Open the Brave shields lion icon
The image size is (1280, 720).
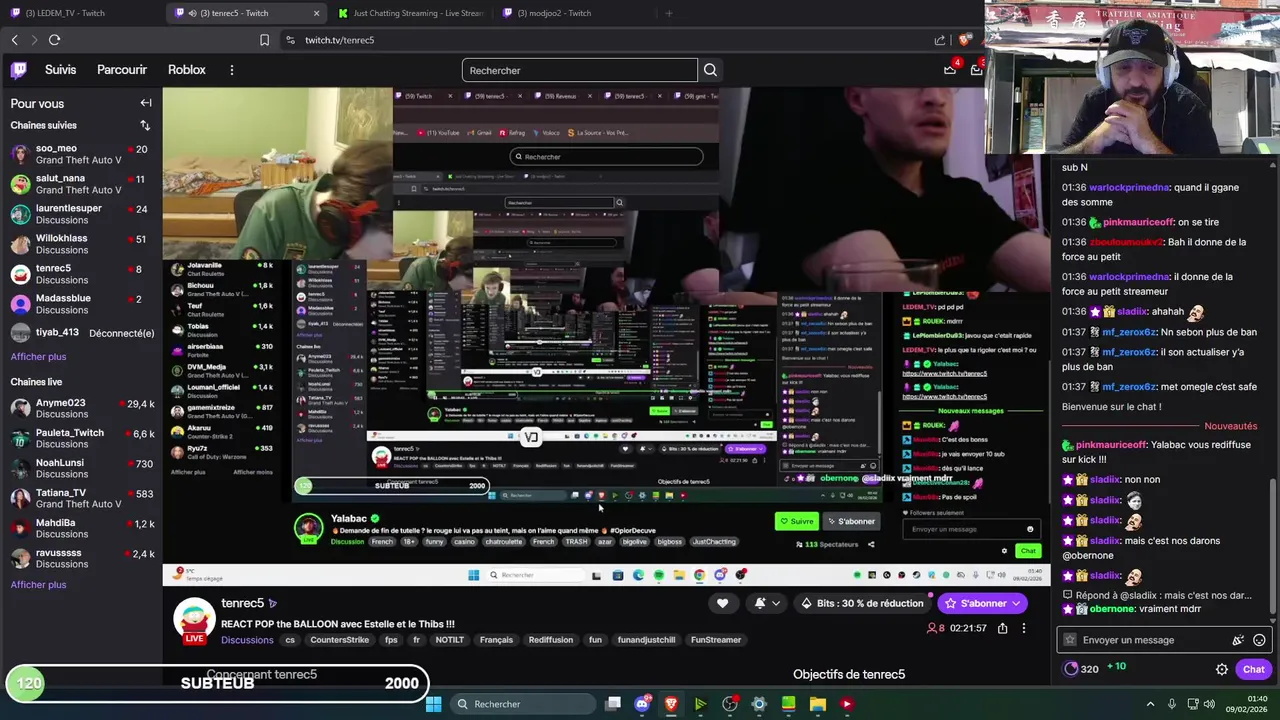pos(964,40)
